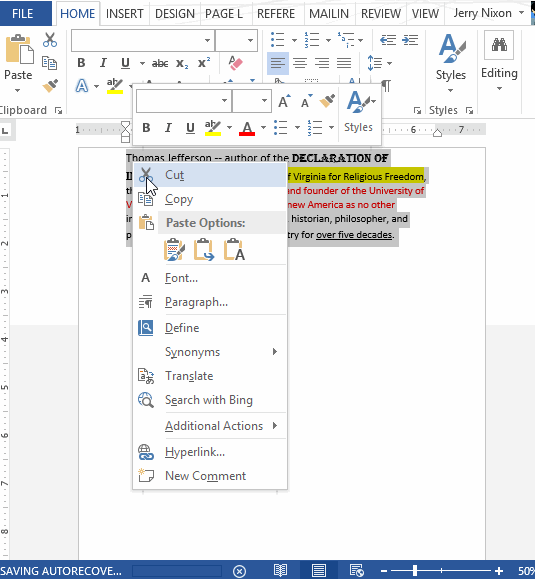Choose Cut from the context menu

[x=210, y=175]
